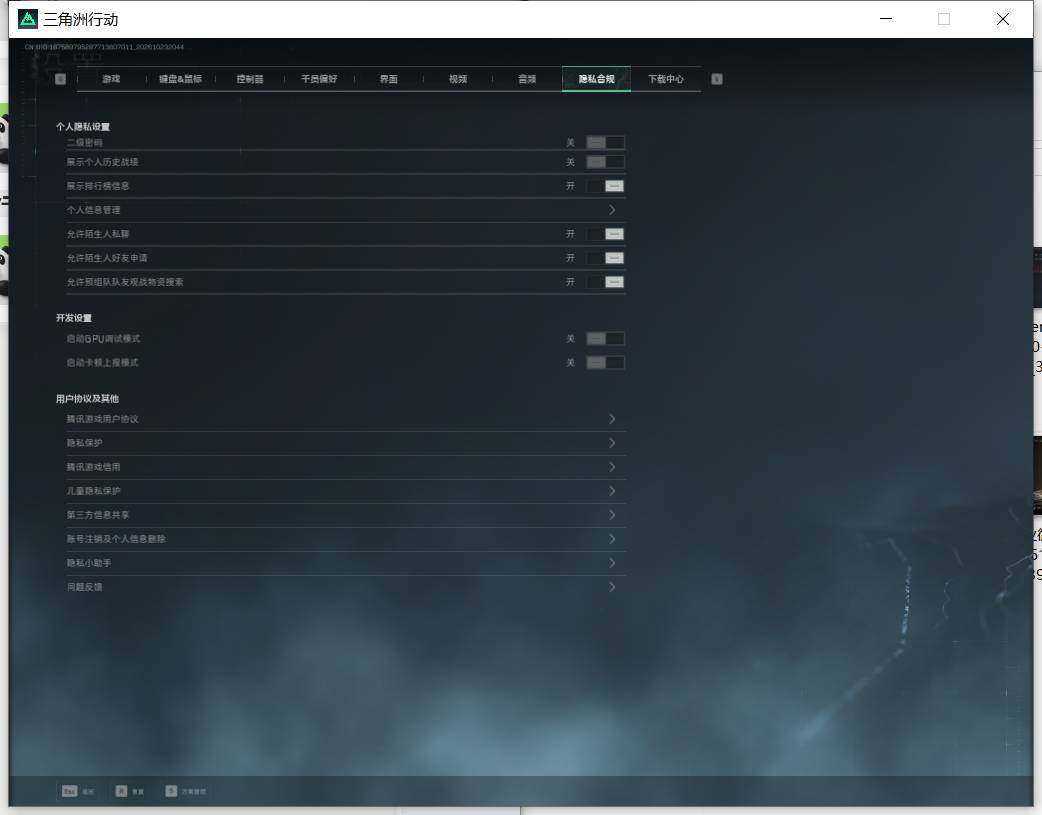Click the previous-tab key icon left of 游戏
1042x815 pixels.
60,79
